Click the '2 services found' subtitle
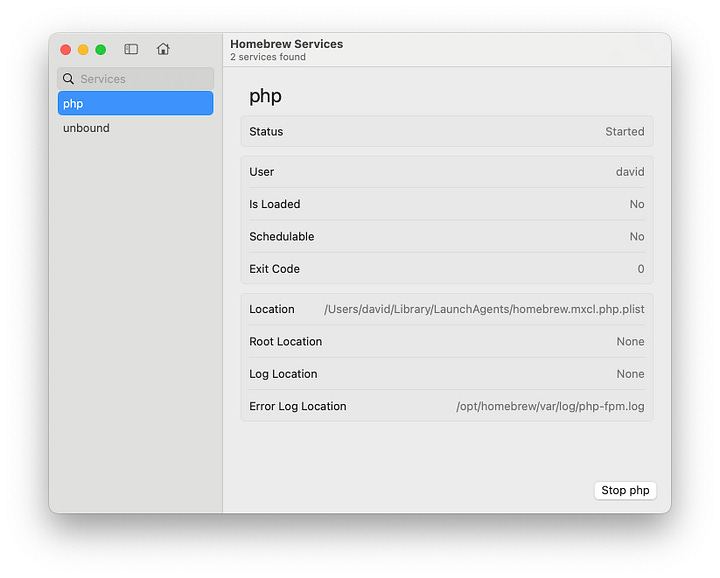The image size is (720, 578). point(268,57)
